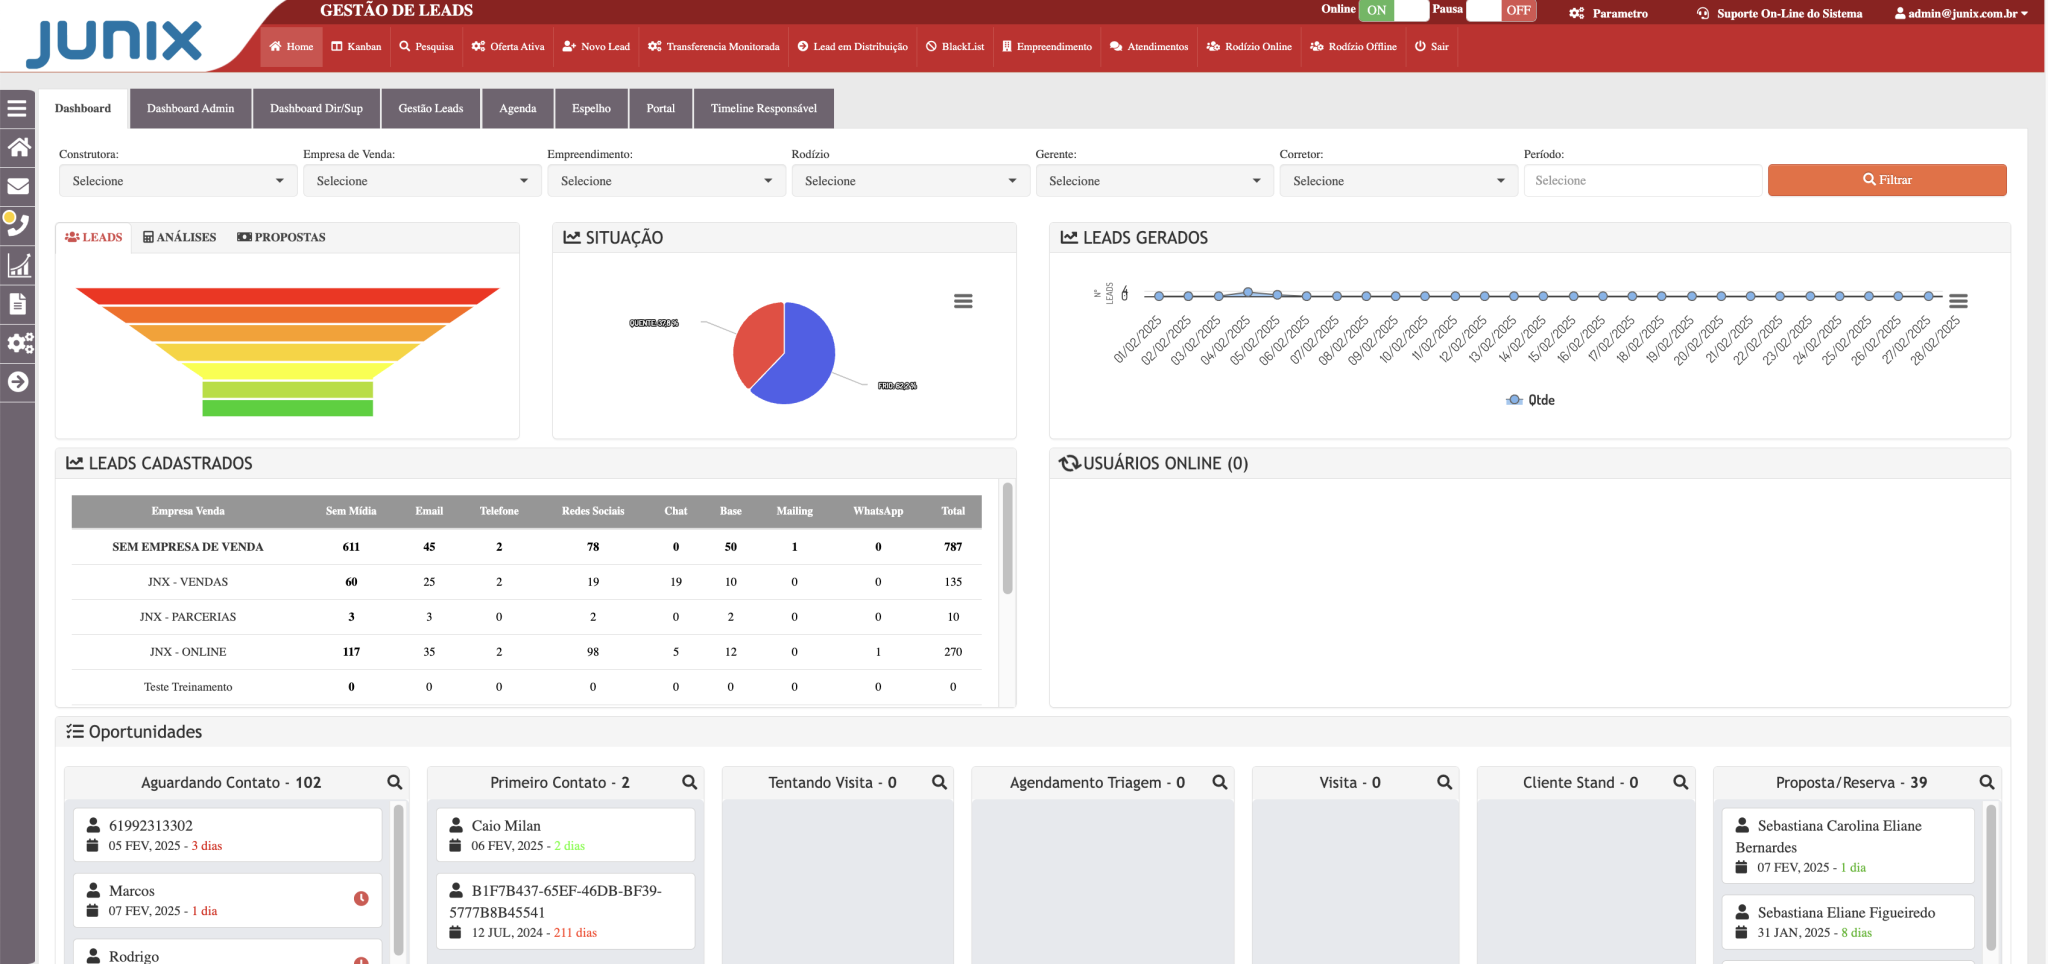Screen dimensions: 2048x964
Task: Click the Período input field
Action: coord(1641,181)
